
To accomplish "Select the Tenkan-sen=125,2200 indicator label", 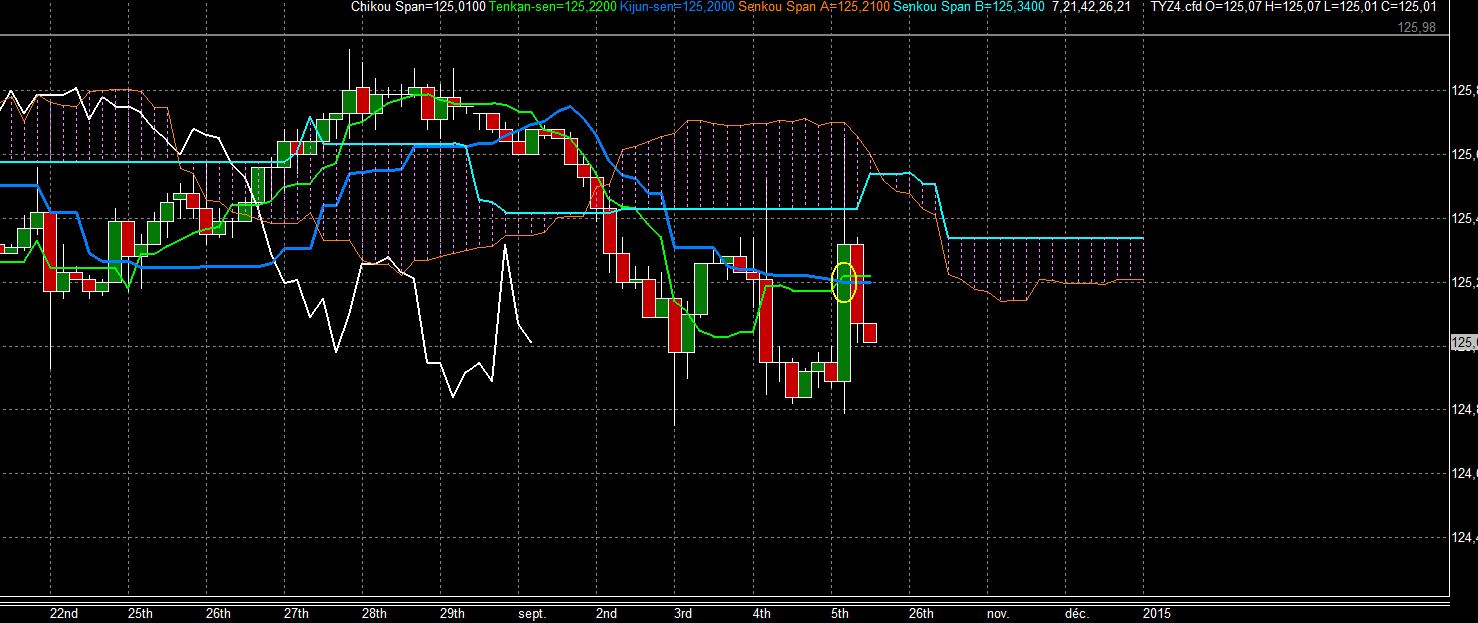I will click(552, 7).
